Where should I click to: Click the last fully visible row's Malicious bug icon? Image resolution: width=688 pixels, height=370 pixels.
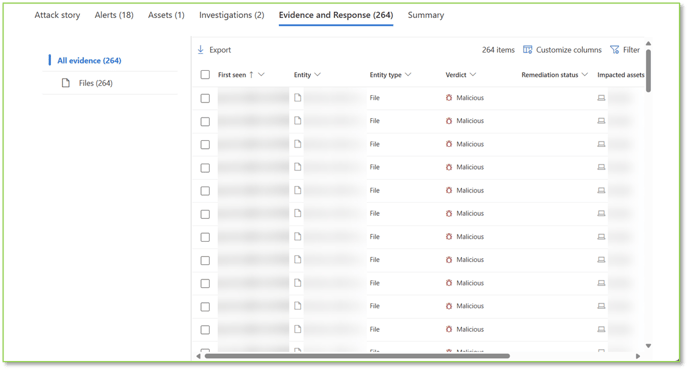449,329
